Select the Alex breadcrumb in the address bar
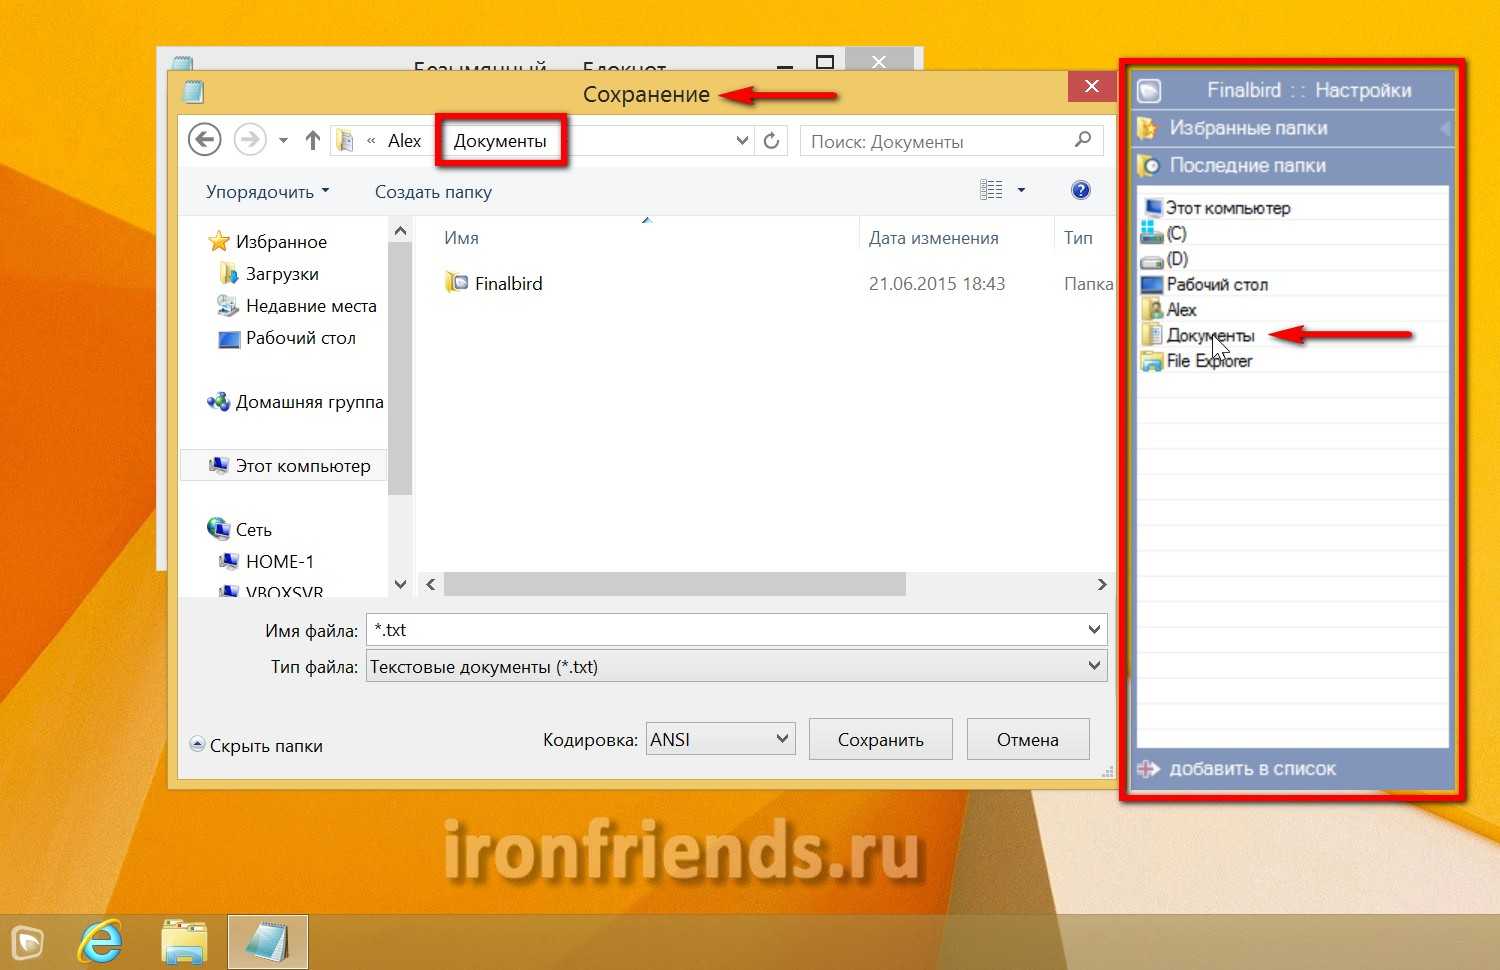1500x970 pixels. [x=405, y=141]
